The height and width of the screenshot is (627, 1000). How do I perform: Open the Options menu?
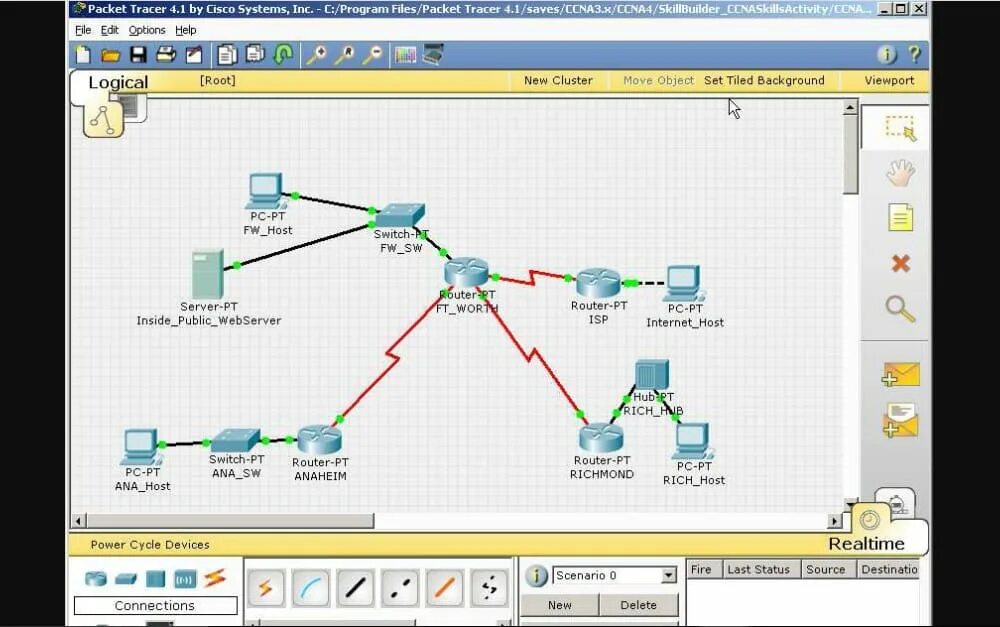147,30
